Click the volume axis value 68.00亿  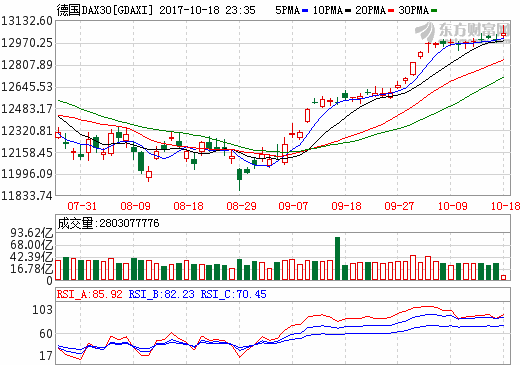tap(32, 245)
